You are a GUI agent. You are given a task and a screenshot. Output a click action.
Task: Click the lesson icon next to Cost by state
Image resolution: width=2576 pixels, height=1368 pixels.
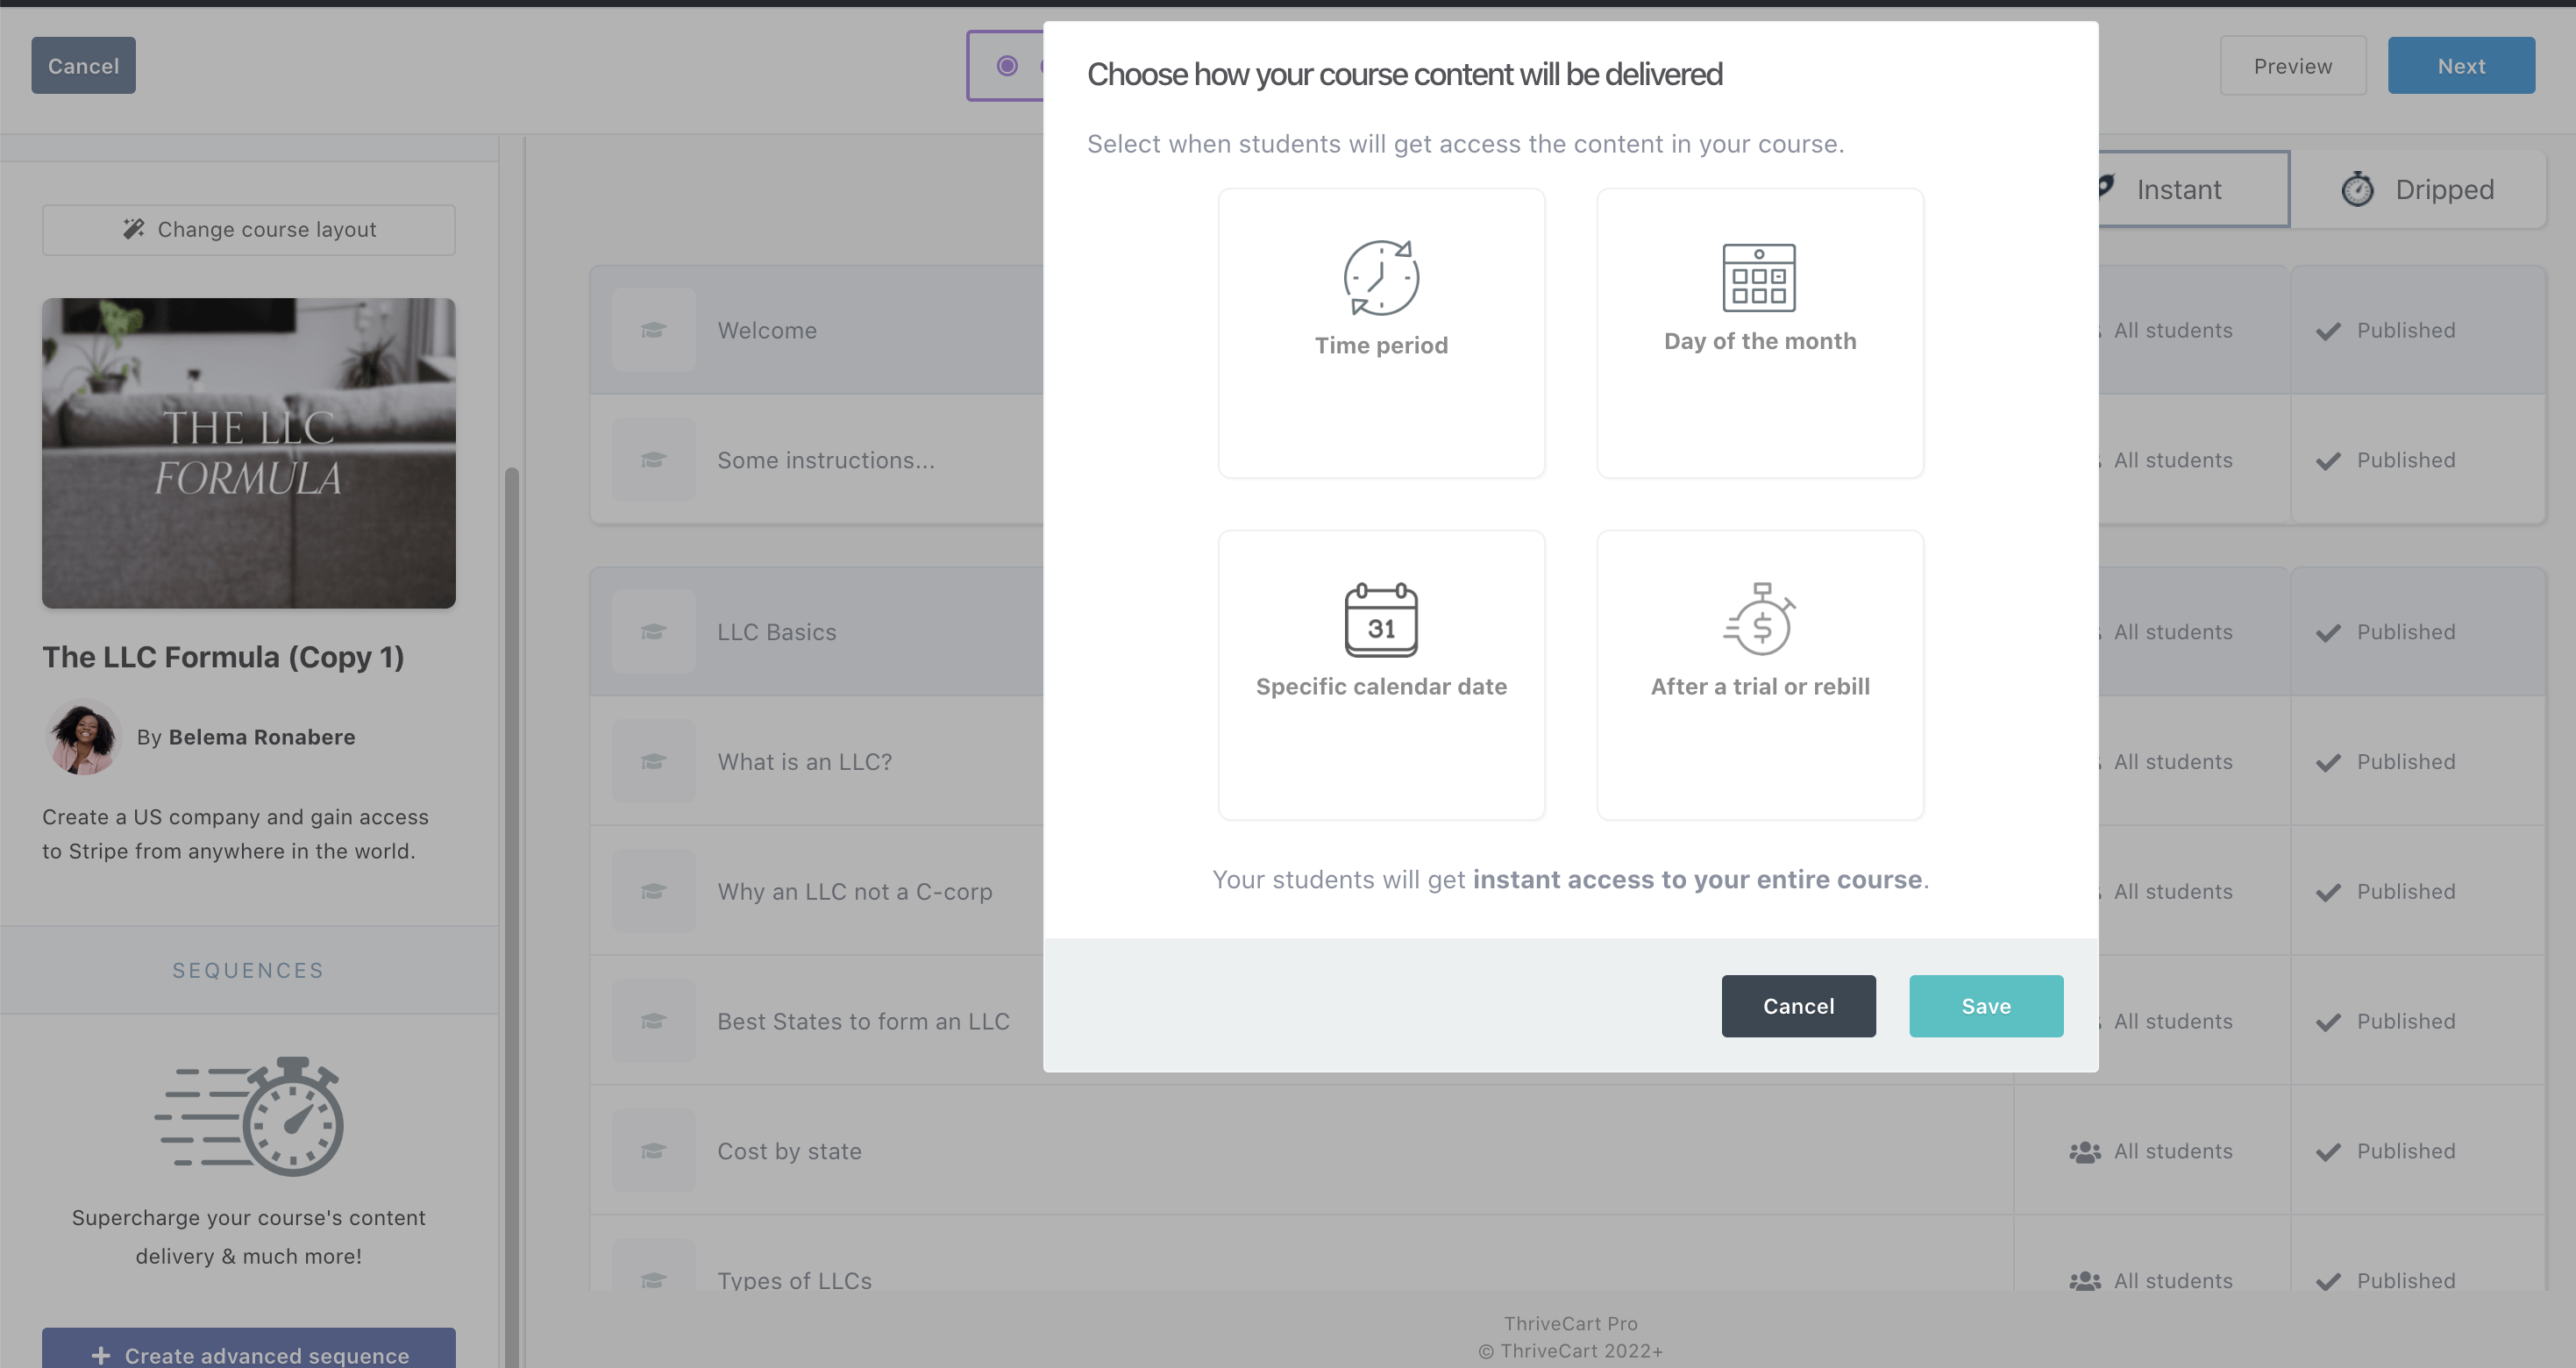(654, 1151)
